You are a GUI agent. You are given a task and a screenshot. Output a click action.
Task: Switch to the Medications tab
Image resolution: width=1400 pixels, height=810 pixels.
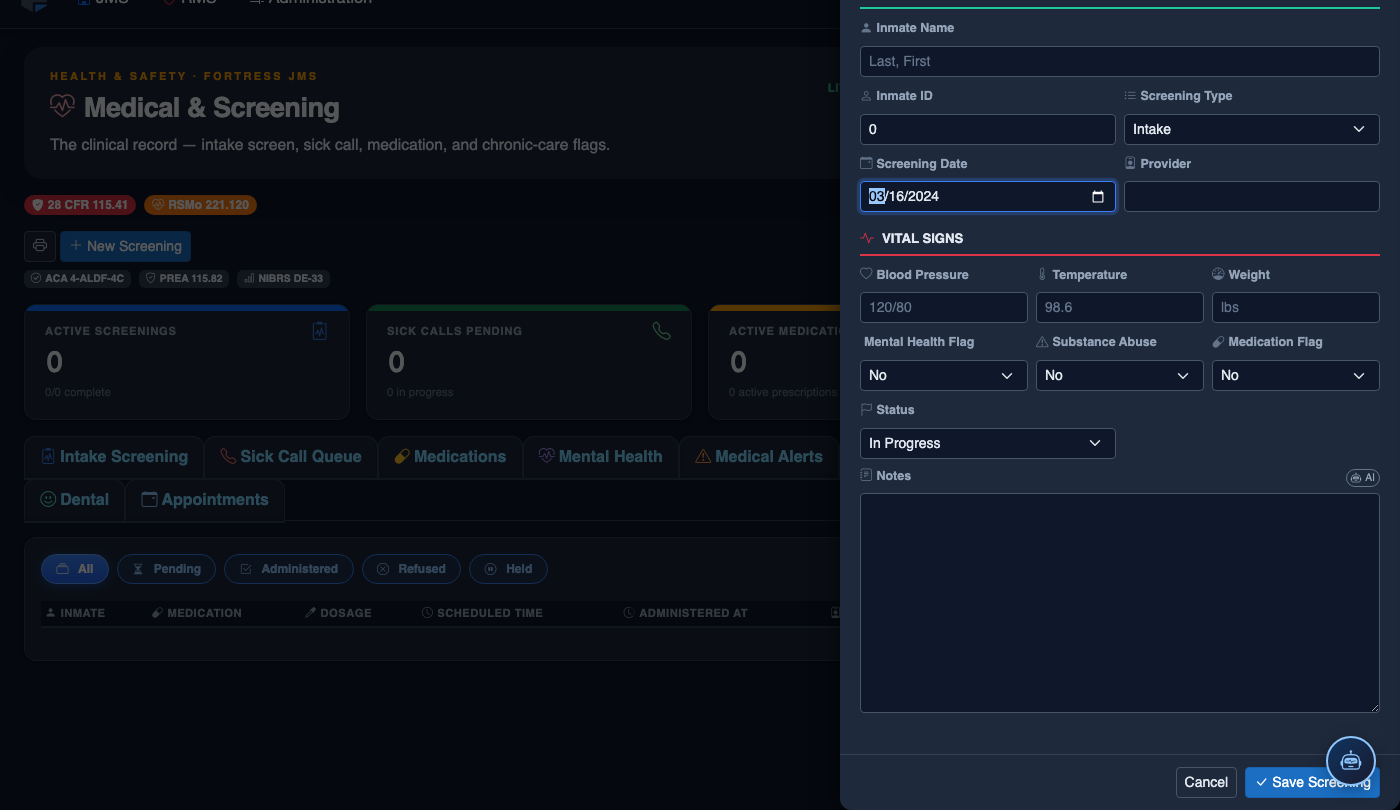click(450, 457)
